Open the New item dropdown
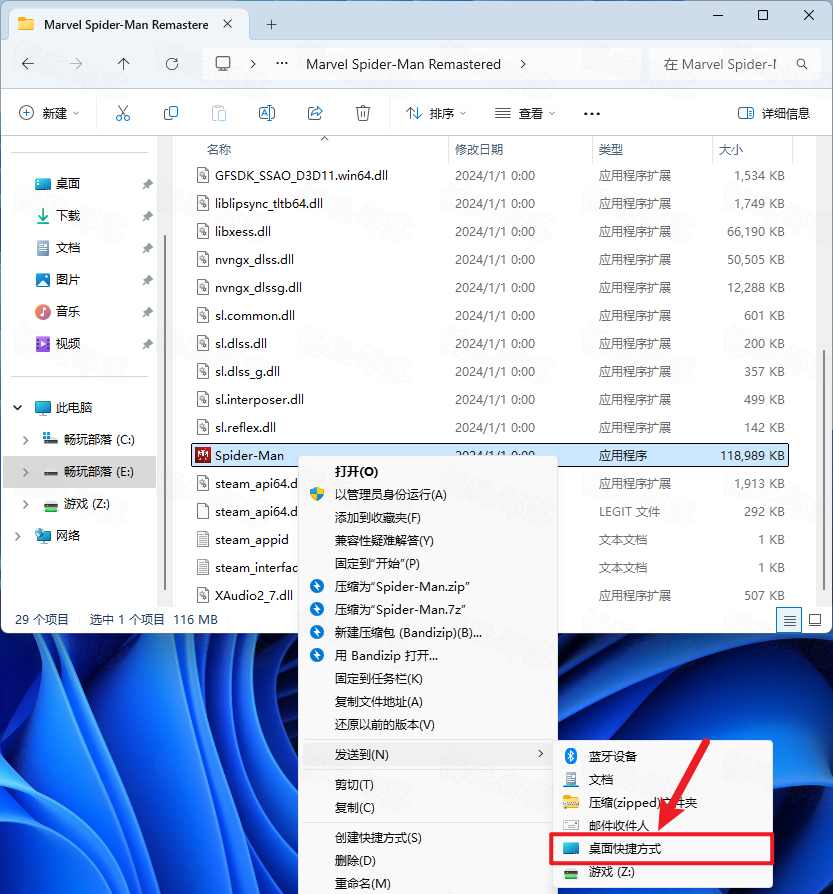This screenshot has width=833, height=894. (x=49, y=113)
